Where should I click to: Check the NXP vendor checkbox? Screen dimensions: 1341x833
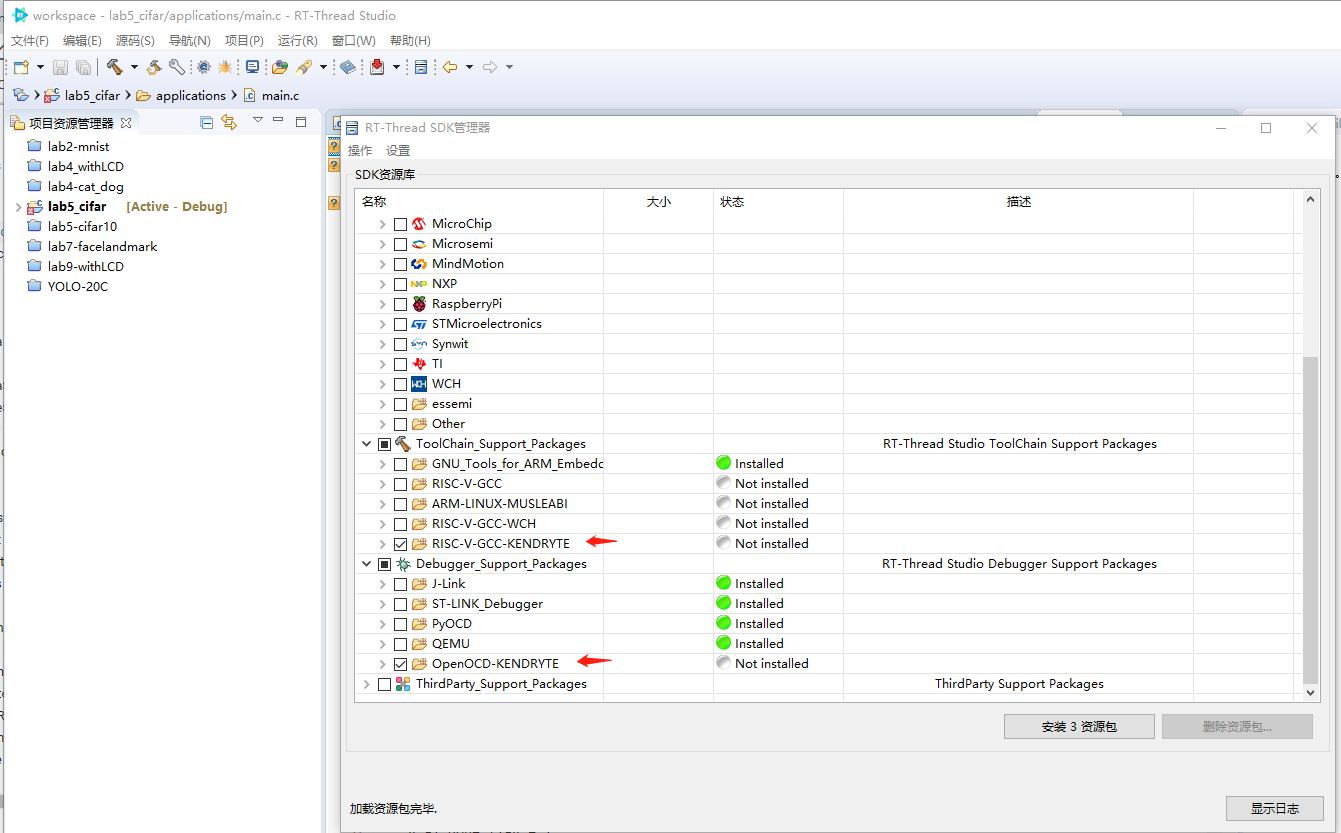pyautogui.click(x=400, y=284)
